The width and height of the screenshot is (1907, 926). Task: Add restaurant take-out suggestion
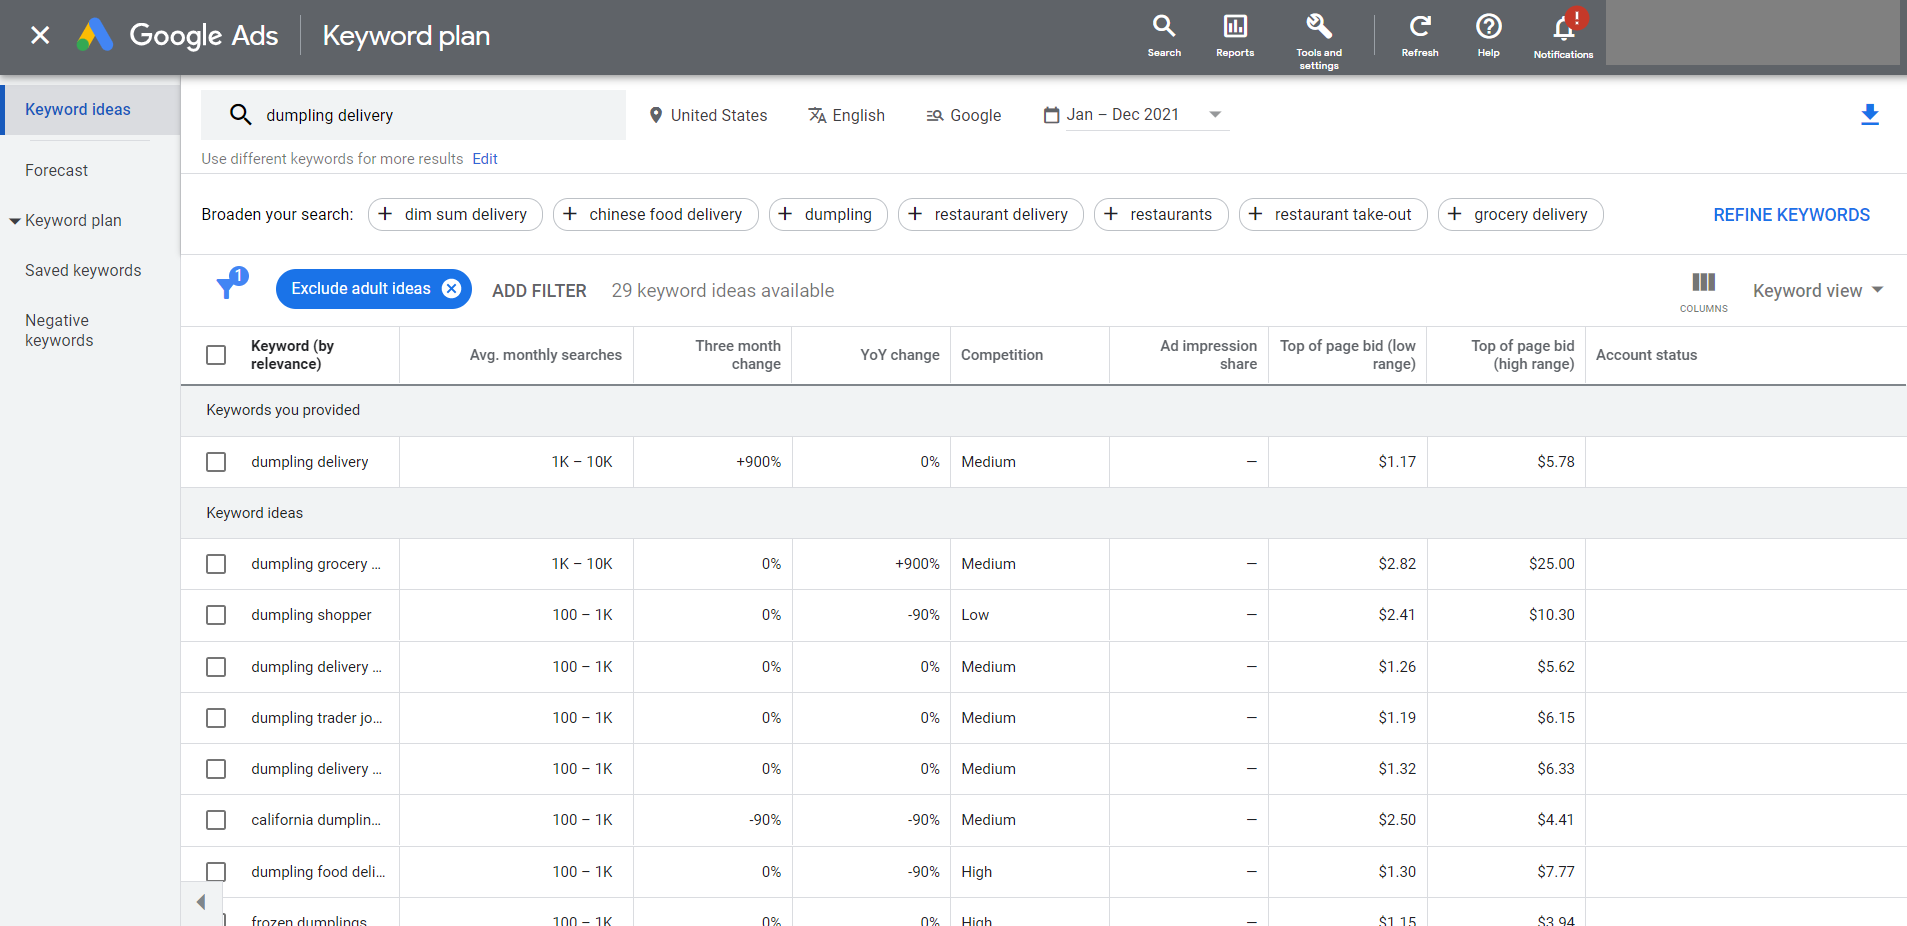(1333, 214)
